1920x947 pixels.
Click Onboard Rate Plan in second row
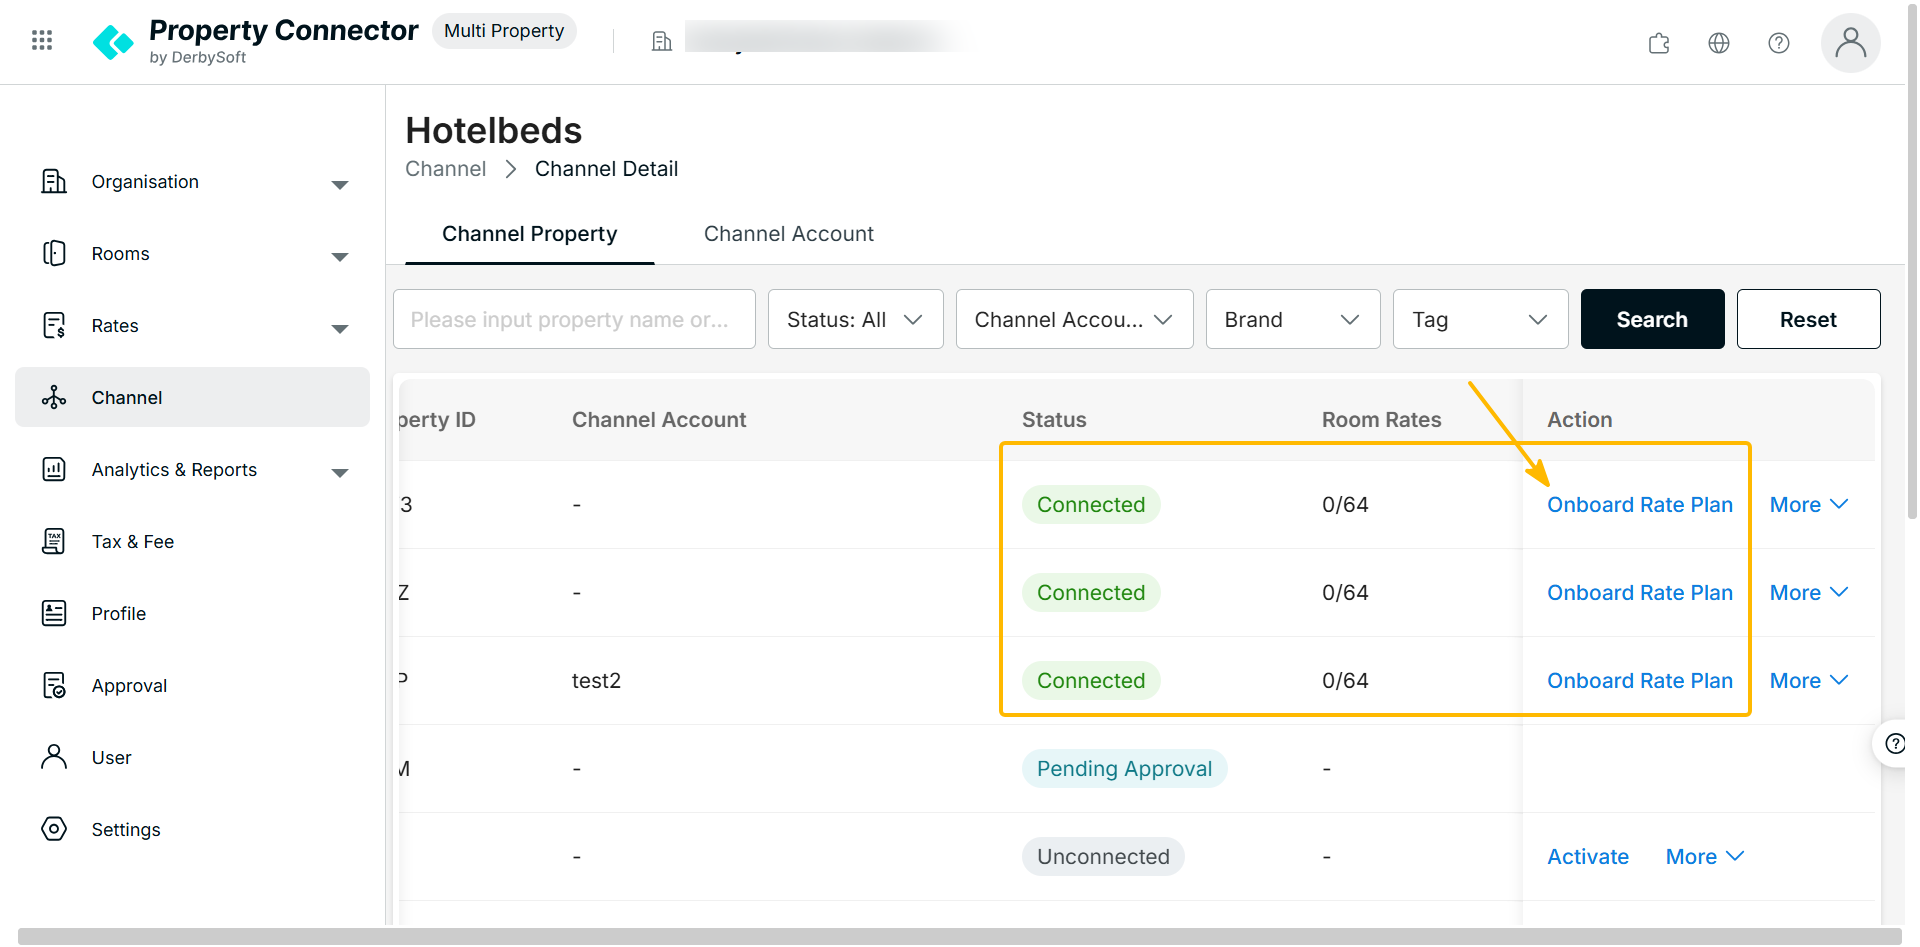pyautogui.click(x=1639, y=593)
